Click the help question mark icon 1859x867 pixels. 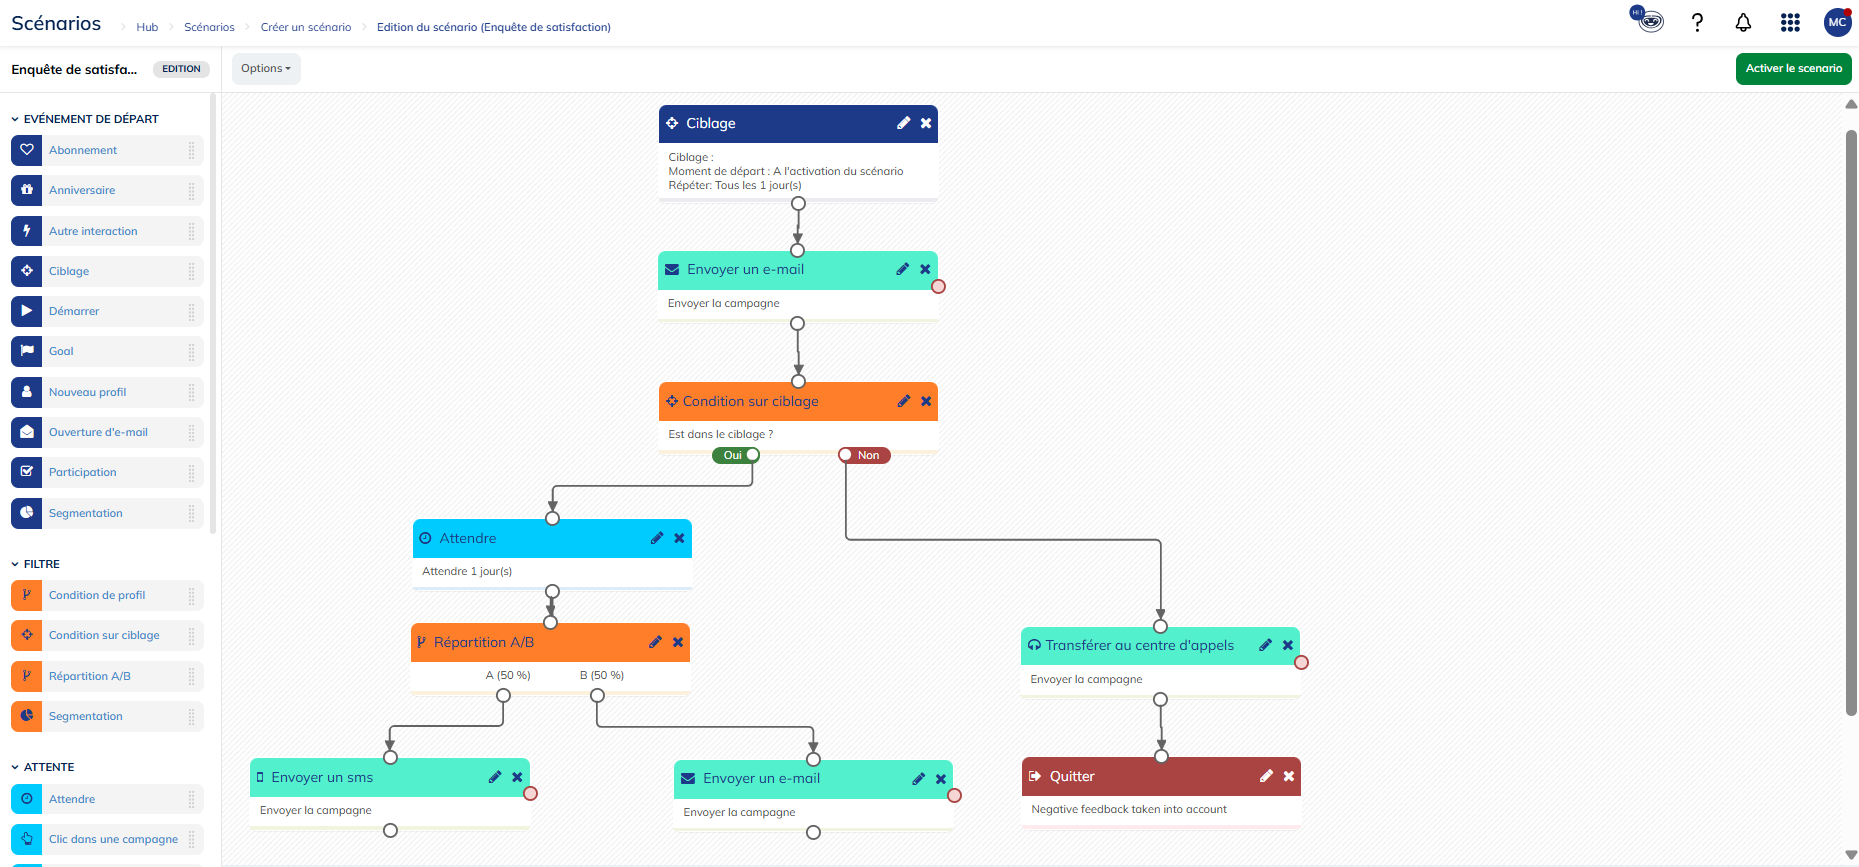[1697, 23]
